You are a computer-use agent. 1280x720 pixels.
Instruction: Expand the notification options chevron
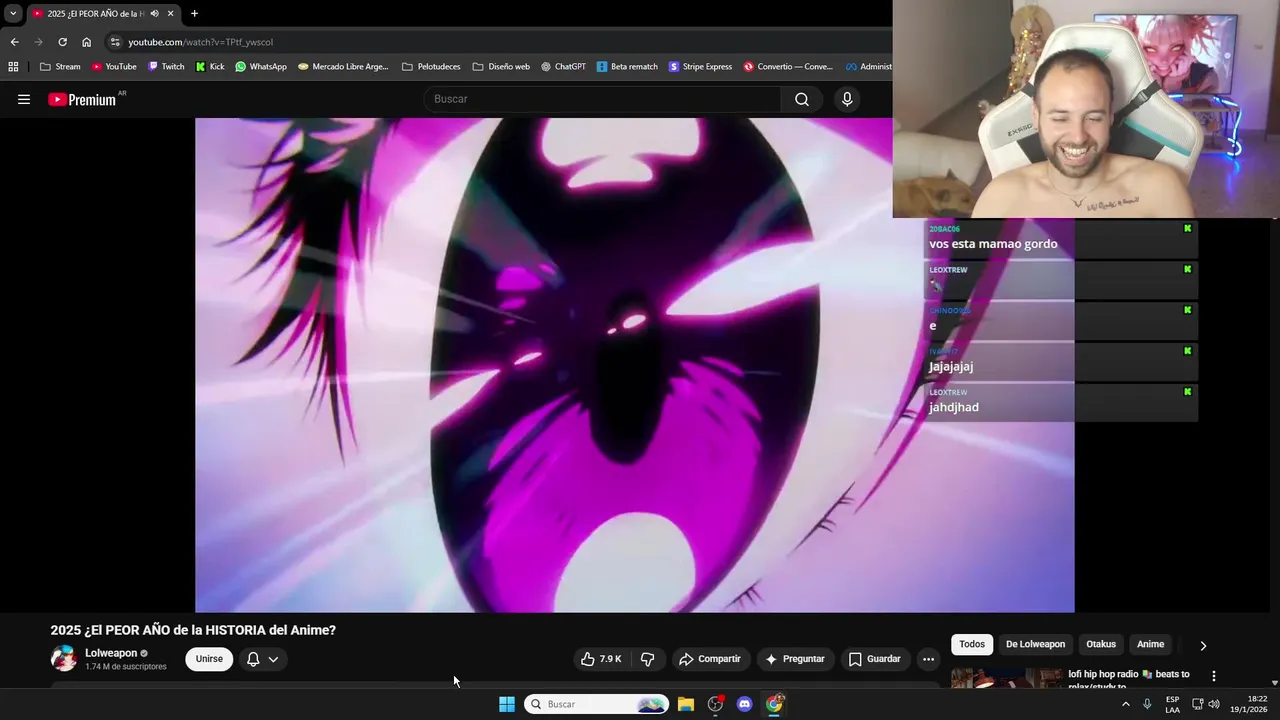click(273, 659)
